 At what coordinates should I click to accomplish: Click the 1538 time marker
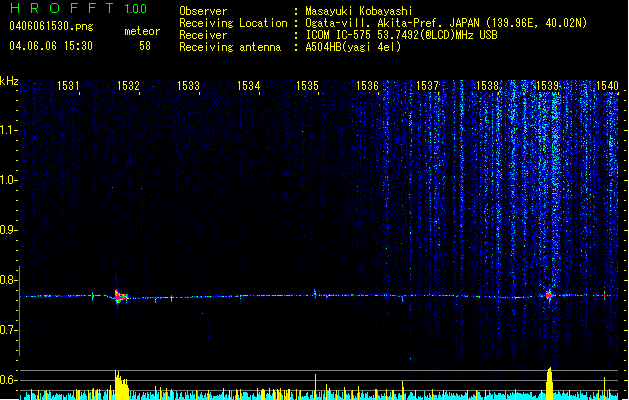coord(487,86)
